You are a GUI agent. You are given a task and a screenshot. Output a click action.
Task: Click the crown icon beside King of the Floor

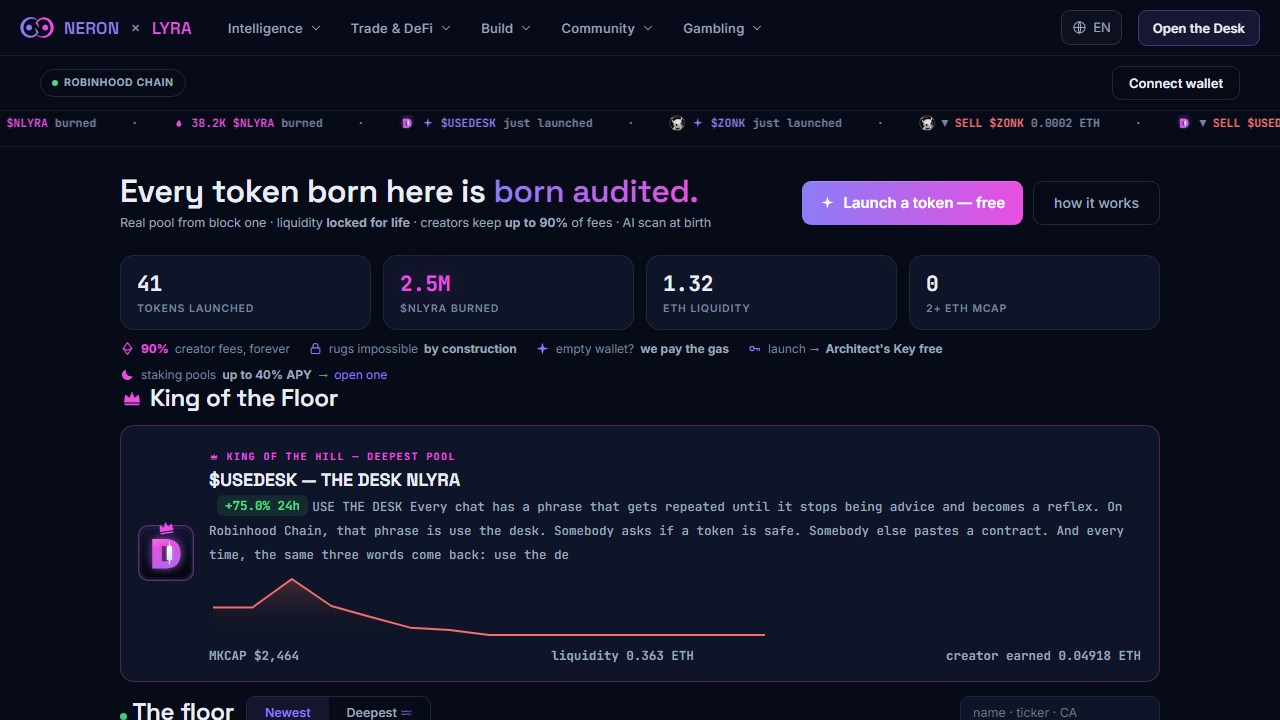point(131,399)
